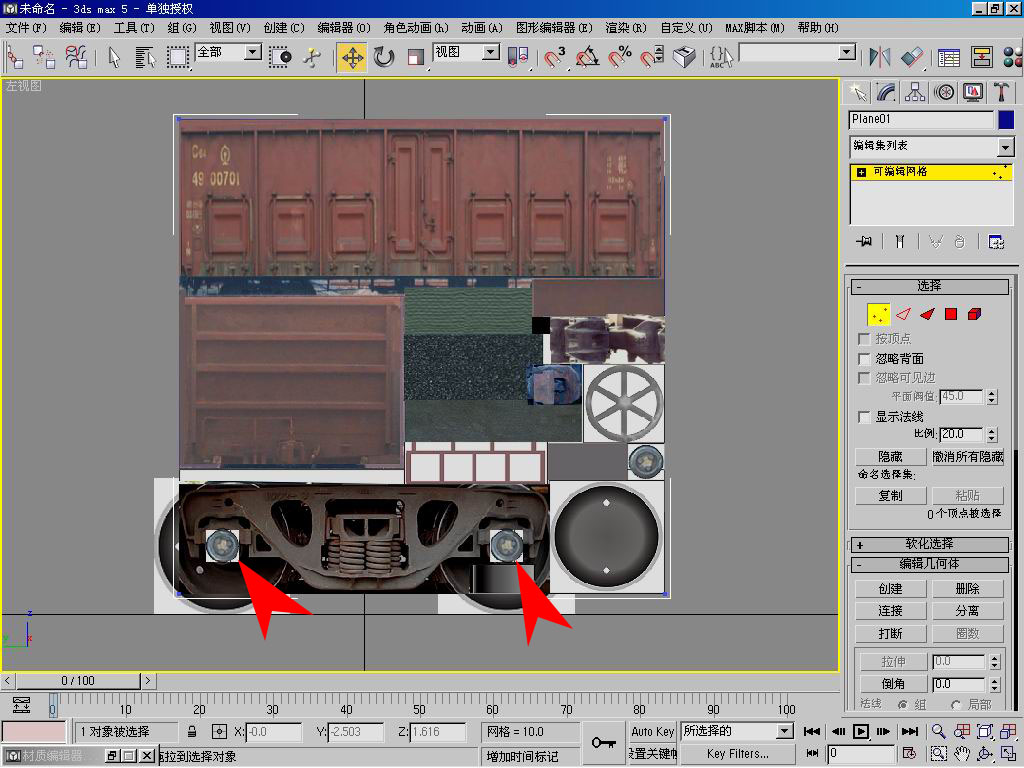This screenshot has width=1024, height=768.
Task: Choose the Scale tool
Action: click(415, 57)
